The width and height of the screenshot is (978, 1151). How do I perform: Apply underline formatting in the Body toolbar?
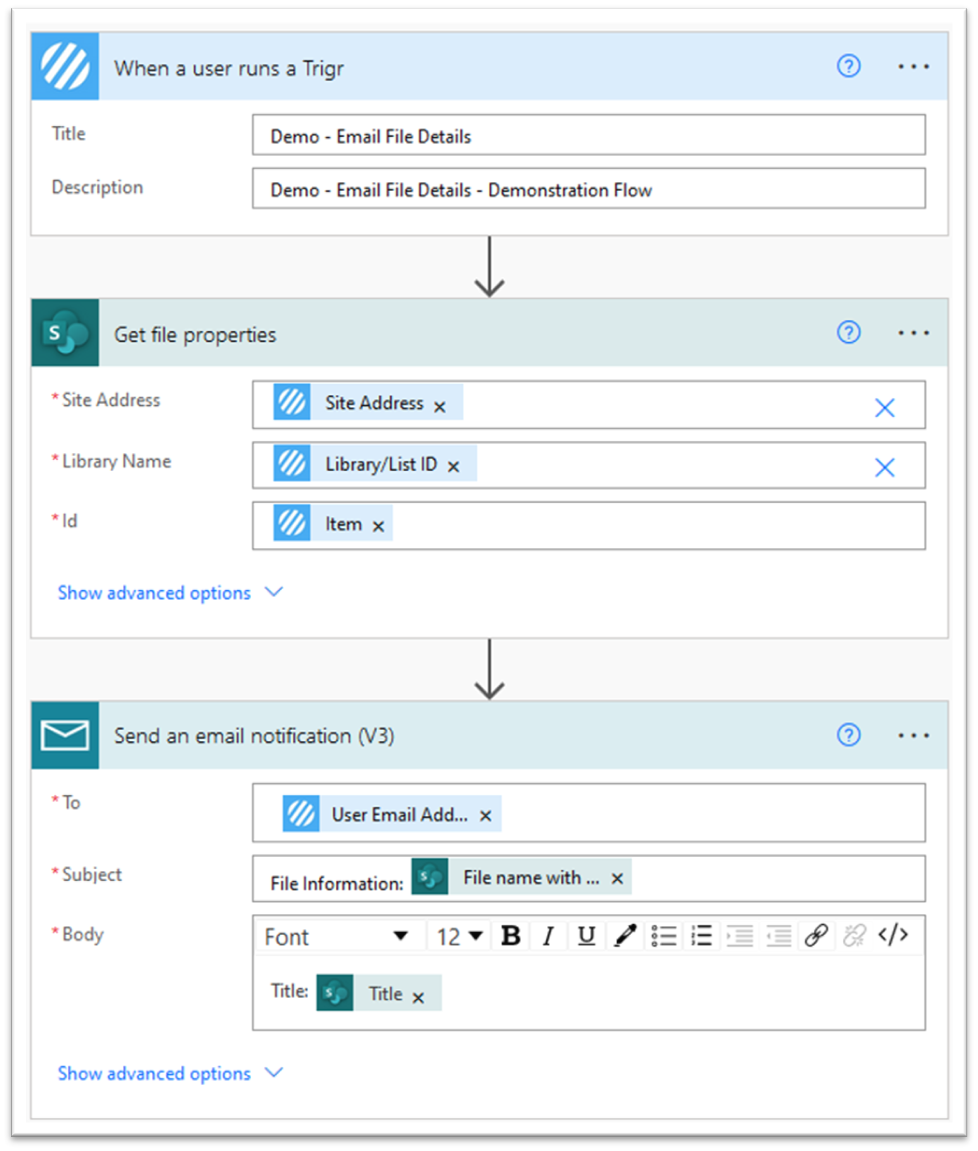click(x=587, y=936)
